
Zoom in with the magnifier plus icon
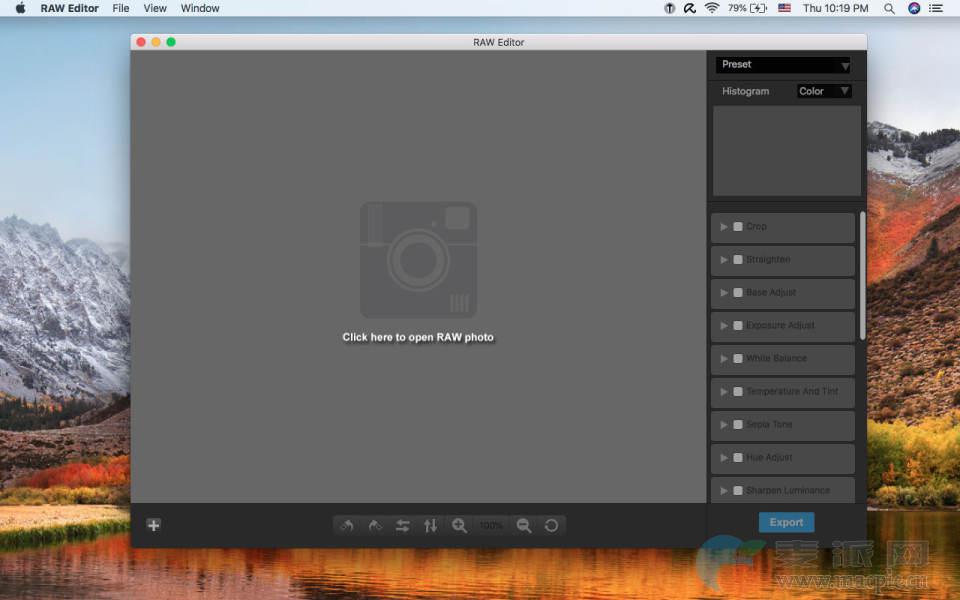(459, 525)
